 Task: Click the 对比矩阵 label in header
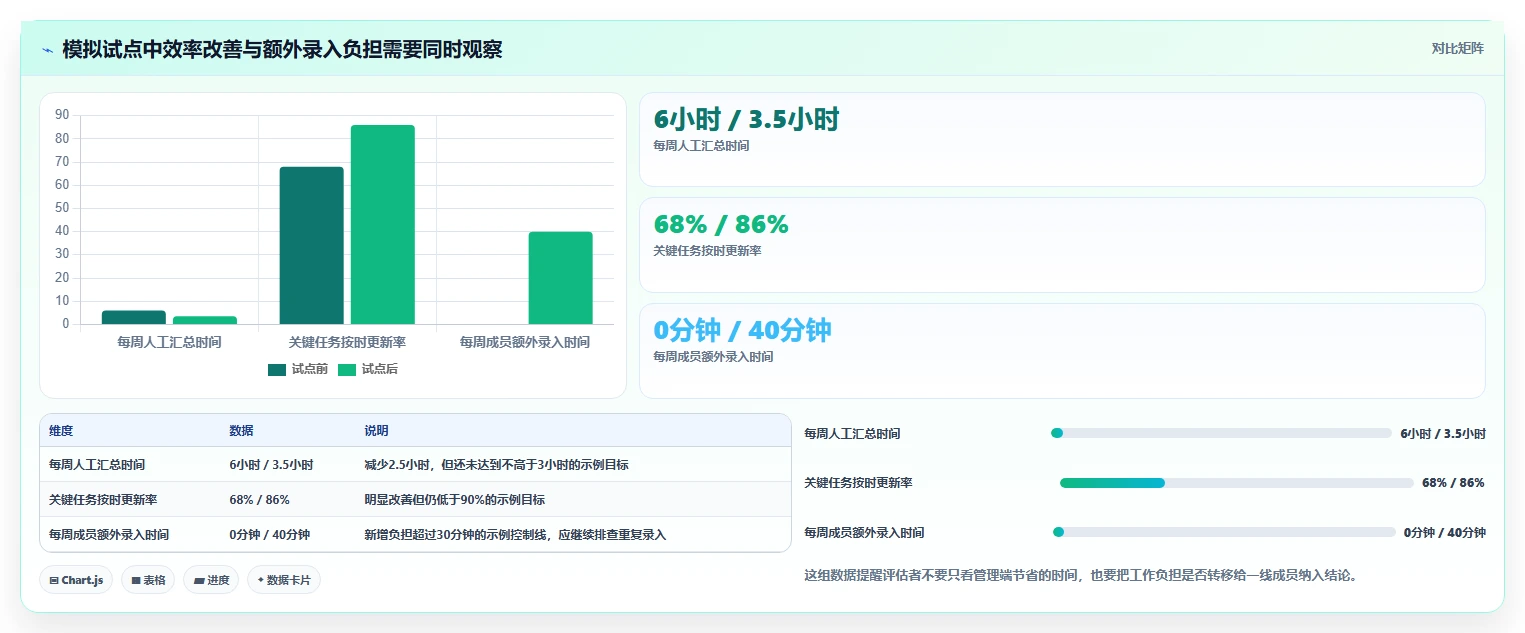click(x=1457, y=48)
